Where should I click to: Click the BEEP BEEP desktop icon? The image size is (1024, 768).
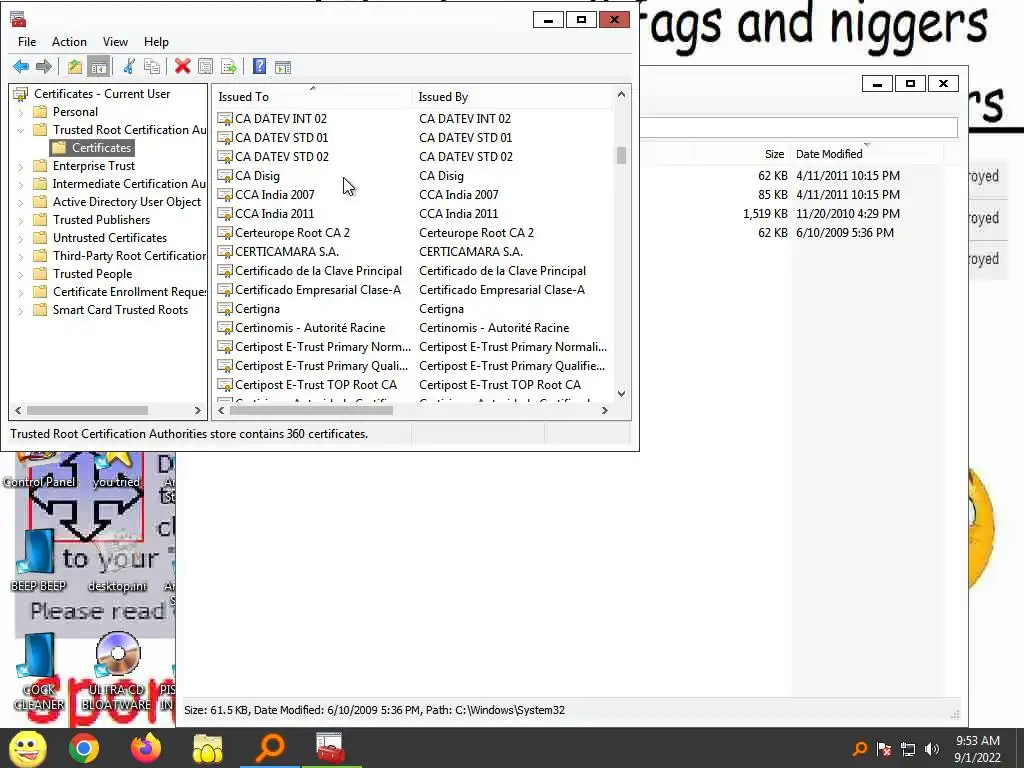pos(39,560)
